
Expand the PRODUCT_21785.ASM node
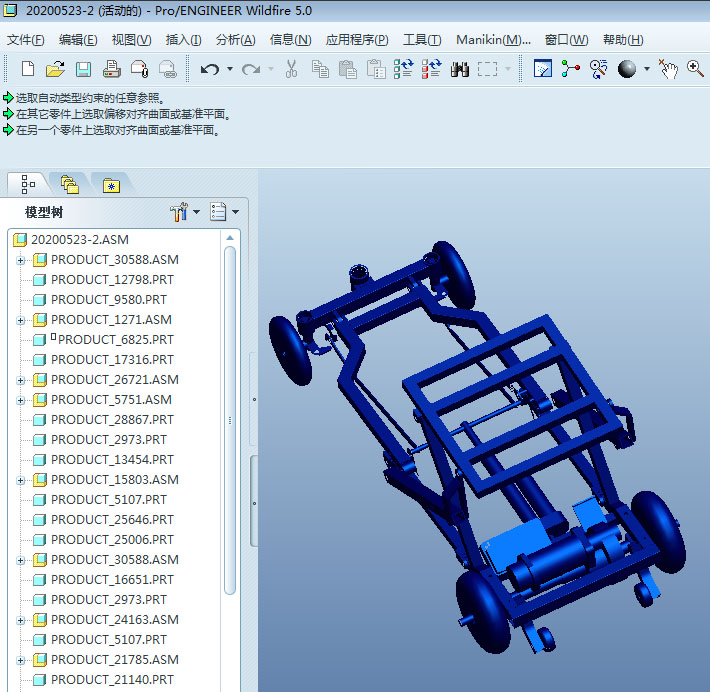[x=20, y=661]
